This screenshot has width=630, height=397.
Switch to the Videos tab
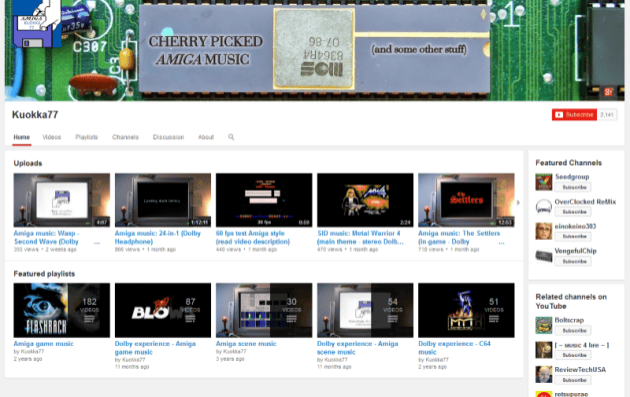coord(52,137)
